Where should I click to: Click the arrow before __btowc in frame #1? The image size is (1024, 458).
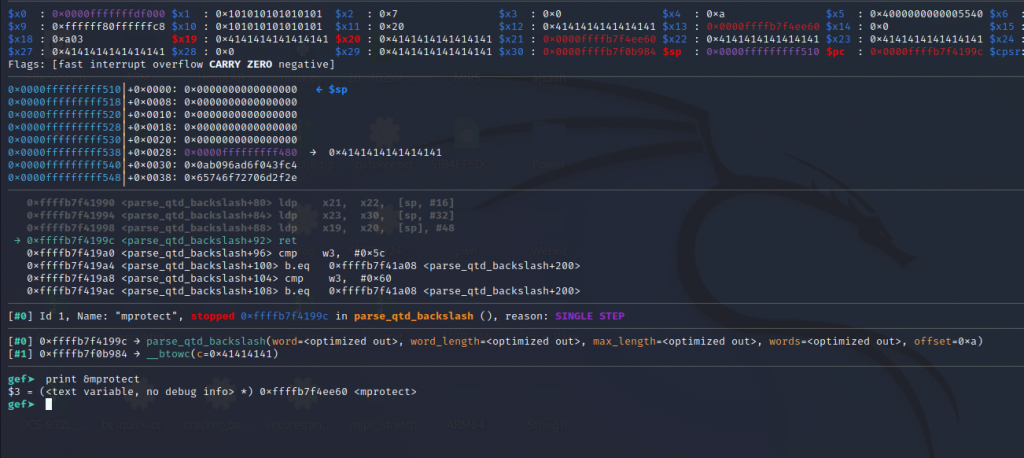pos(136,352)
